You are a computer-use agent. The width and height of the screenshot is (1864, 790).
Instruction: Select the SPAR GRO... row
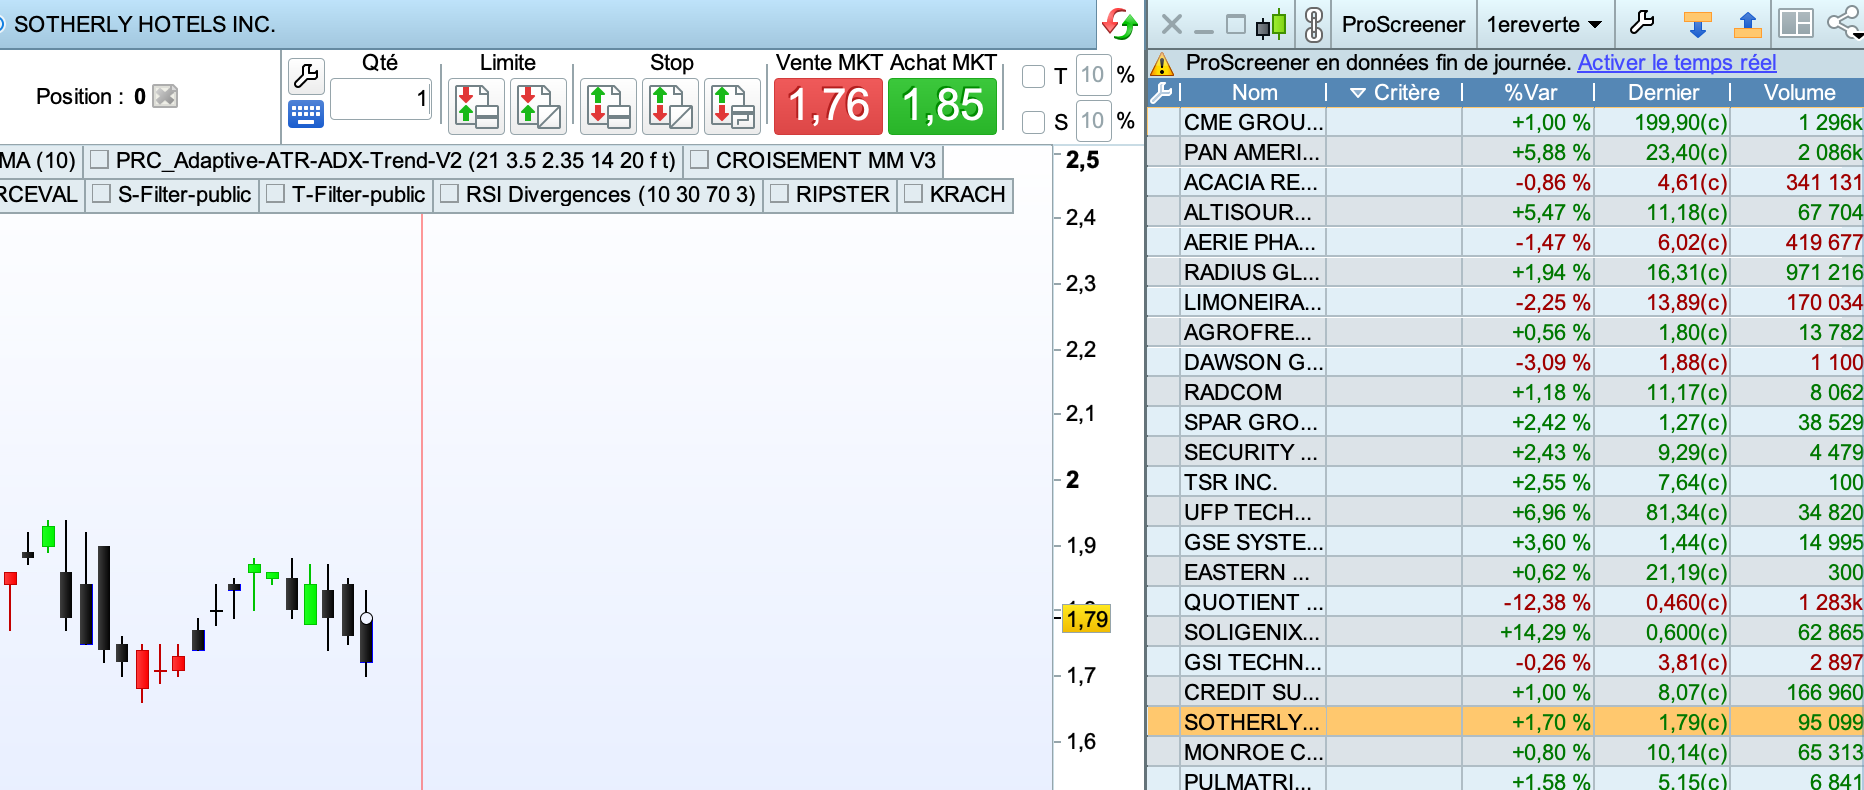1505,422
